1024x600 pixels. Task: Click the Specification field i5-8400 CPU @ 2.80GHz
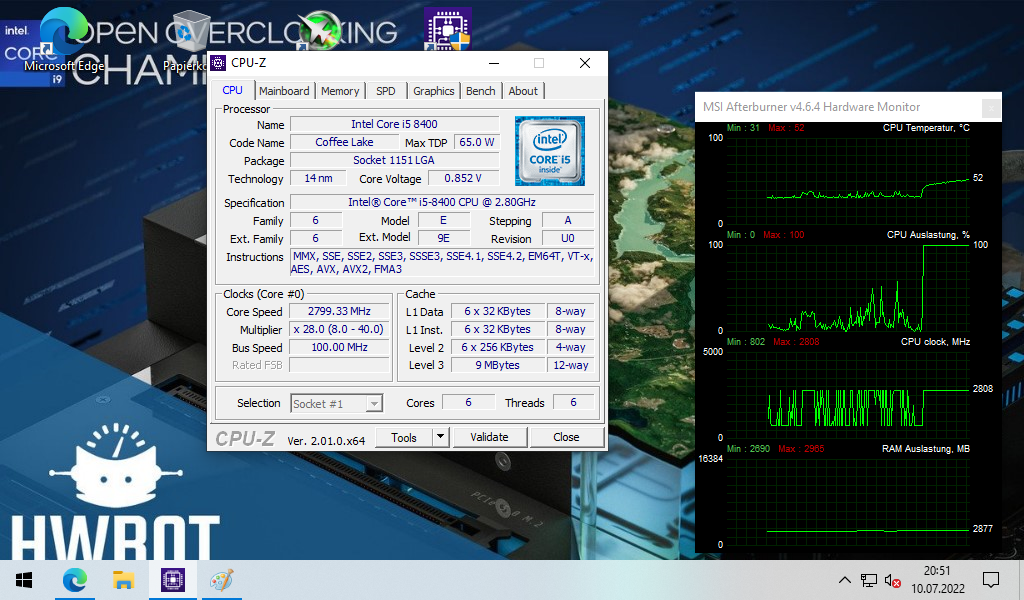click(442, 202)
